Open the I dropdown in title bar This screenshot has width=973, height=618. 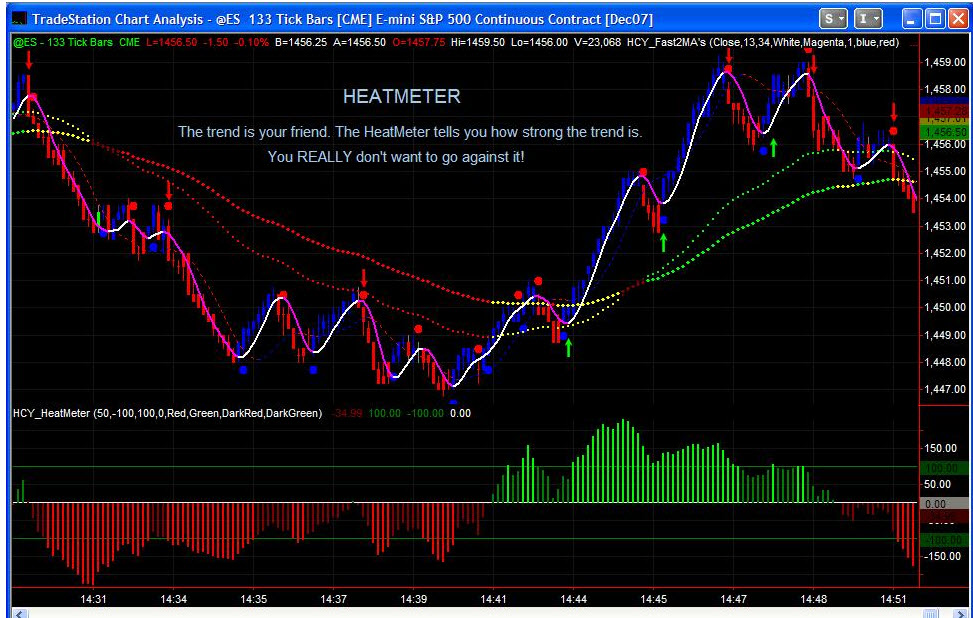tap(868, 19)
